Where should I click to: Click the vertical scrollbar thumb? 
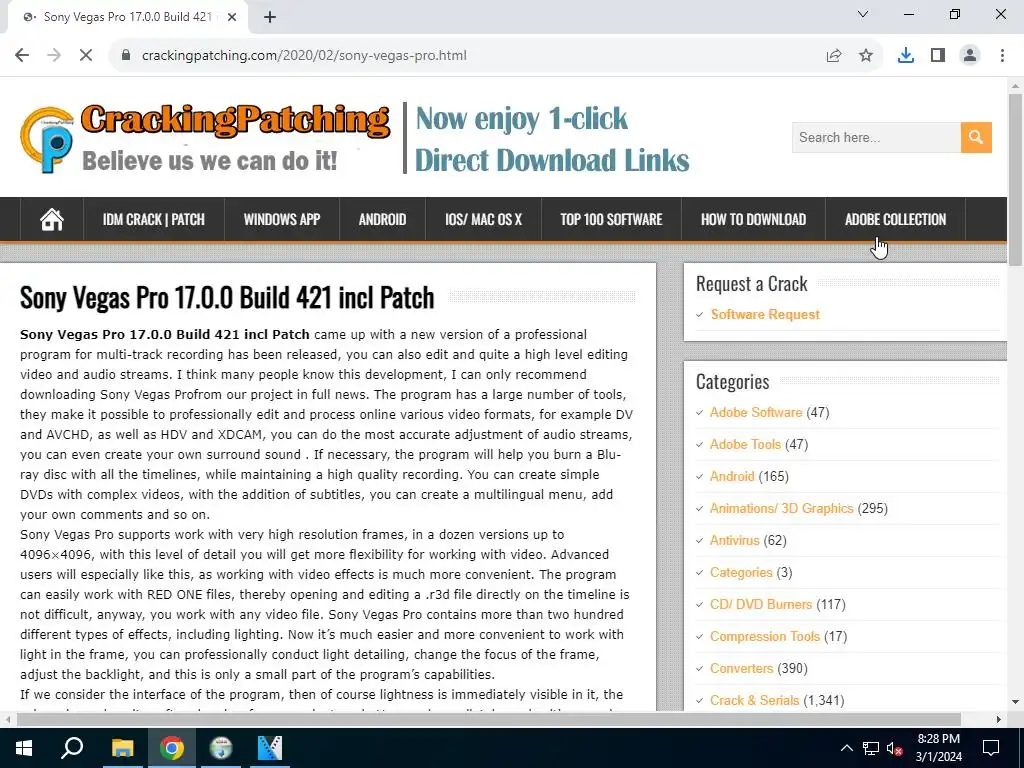(1015, 180)
